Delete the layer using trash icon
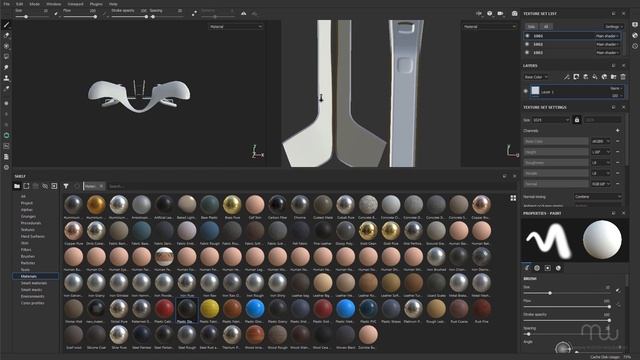 pos(623,77)
